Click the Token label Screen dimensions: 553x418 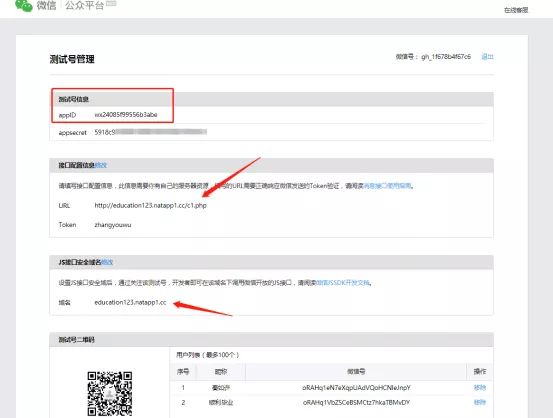[67, 225]
